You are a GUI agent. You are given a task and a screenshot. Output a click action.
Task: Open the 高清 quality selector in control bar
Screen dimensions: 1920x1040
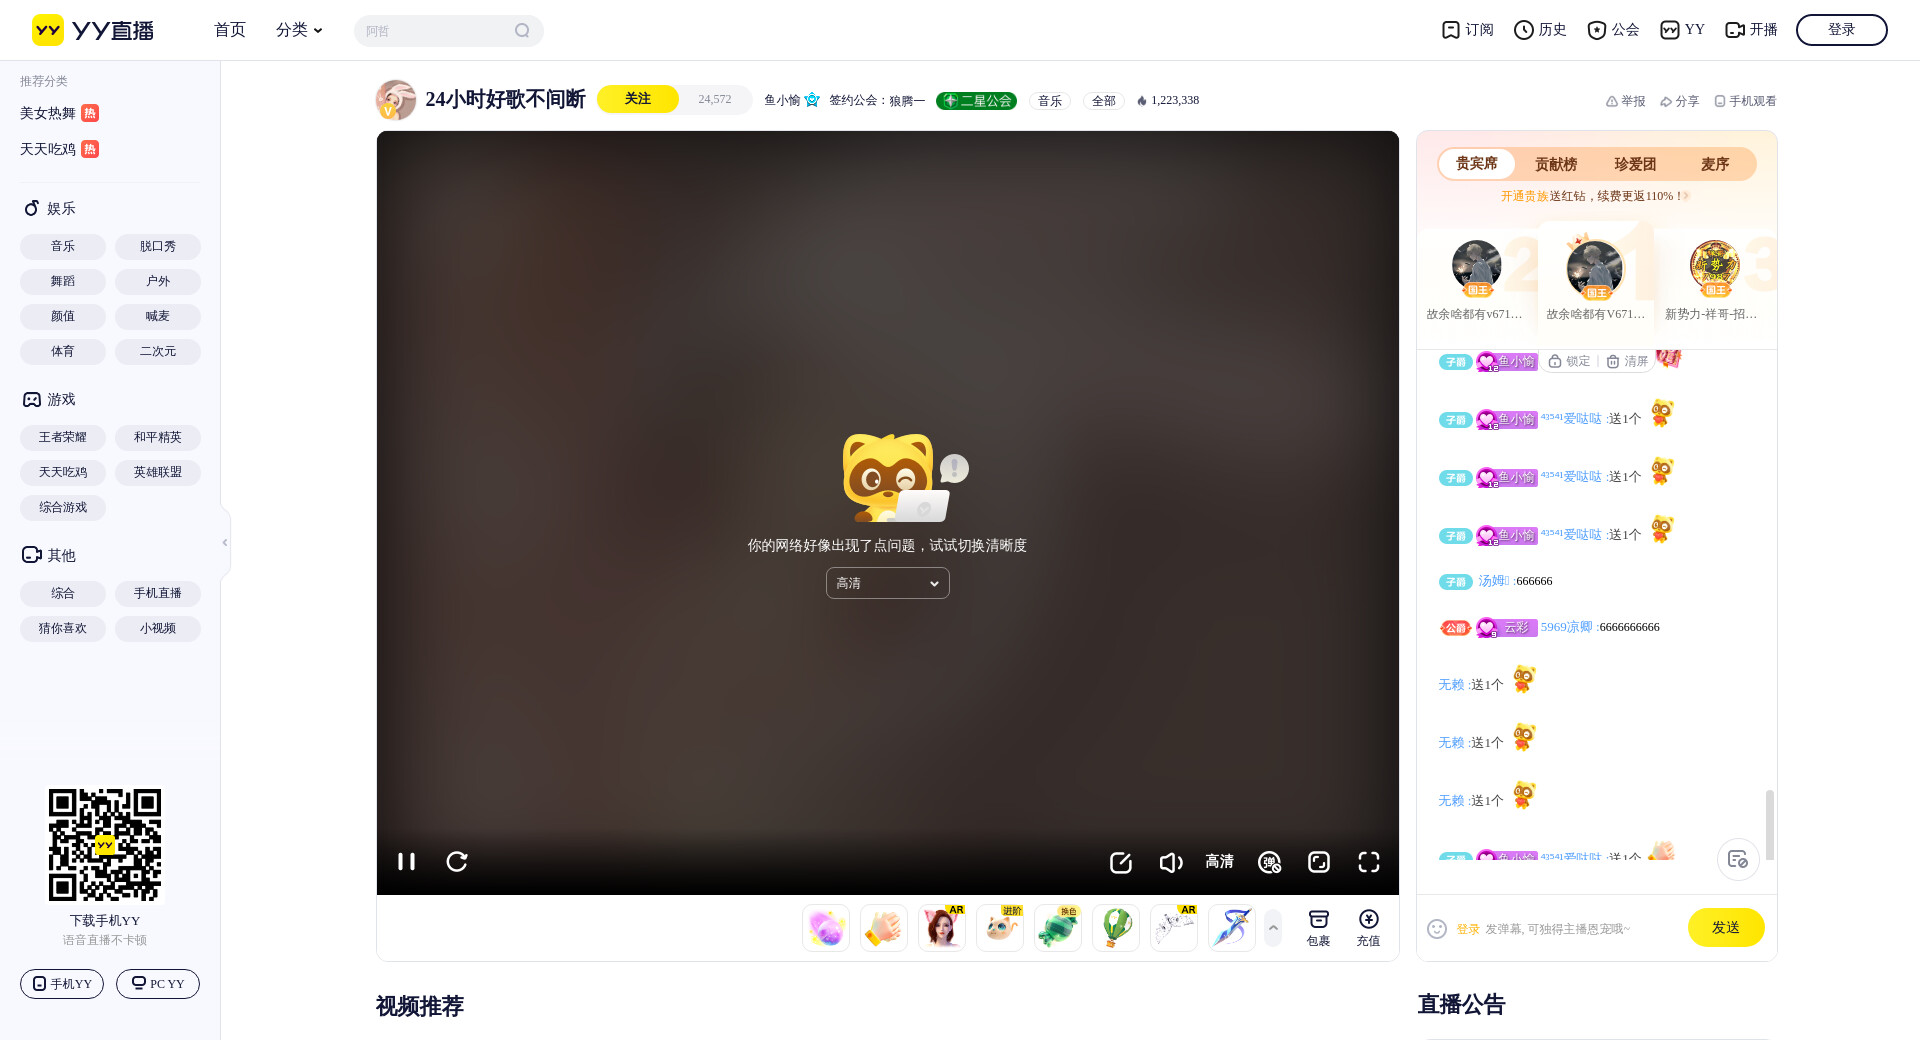[1219, 862]
